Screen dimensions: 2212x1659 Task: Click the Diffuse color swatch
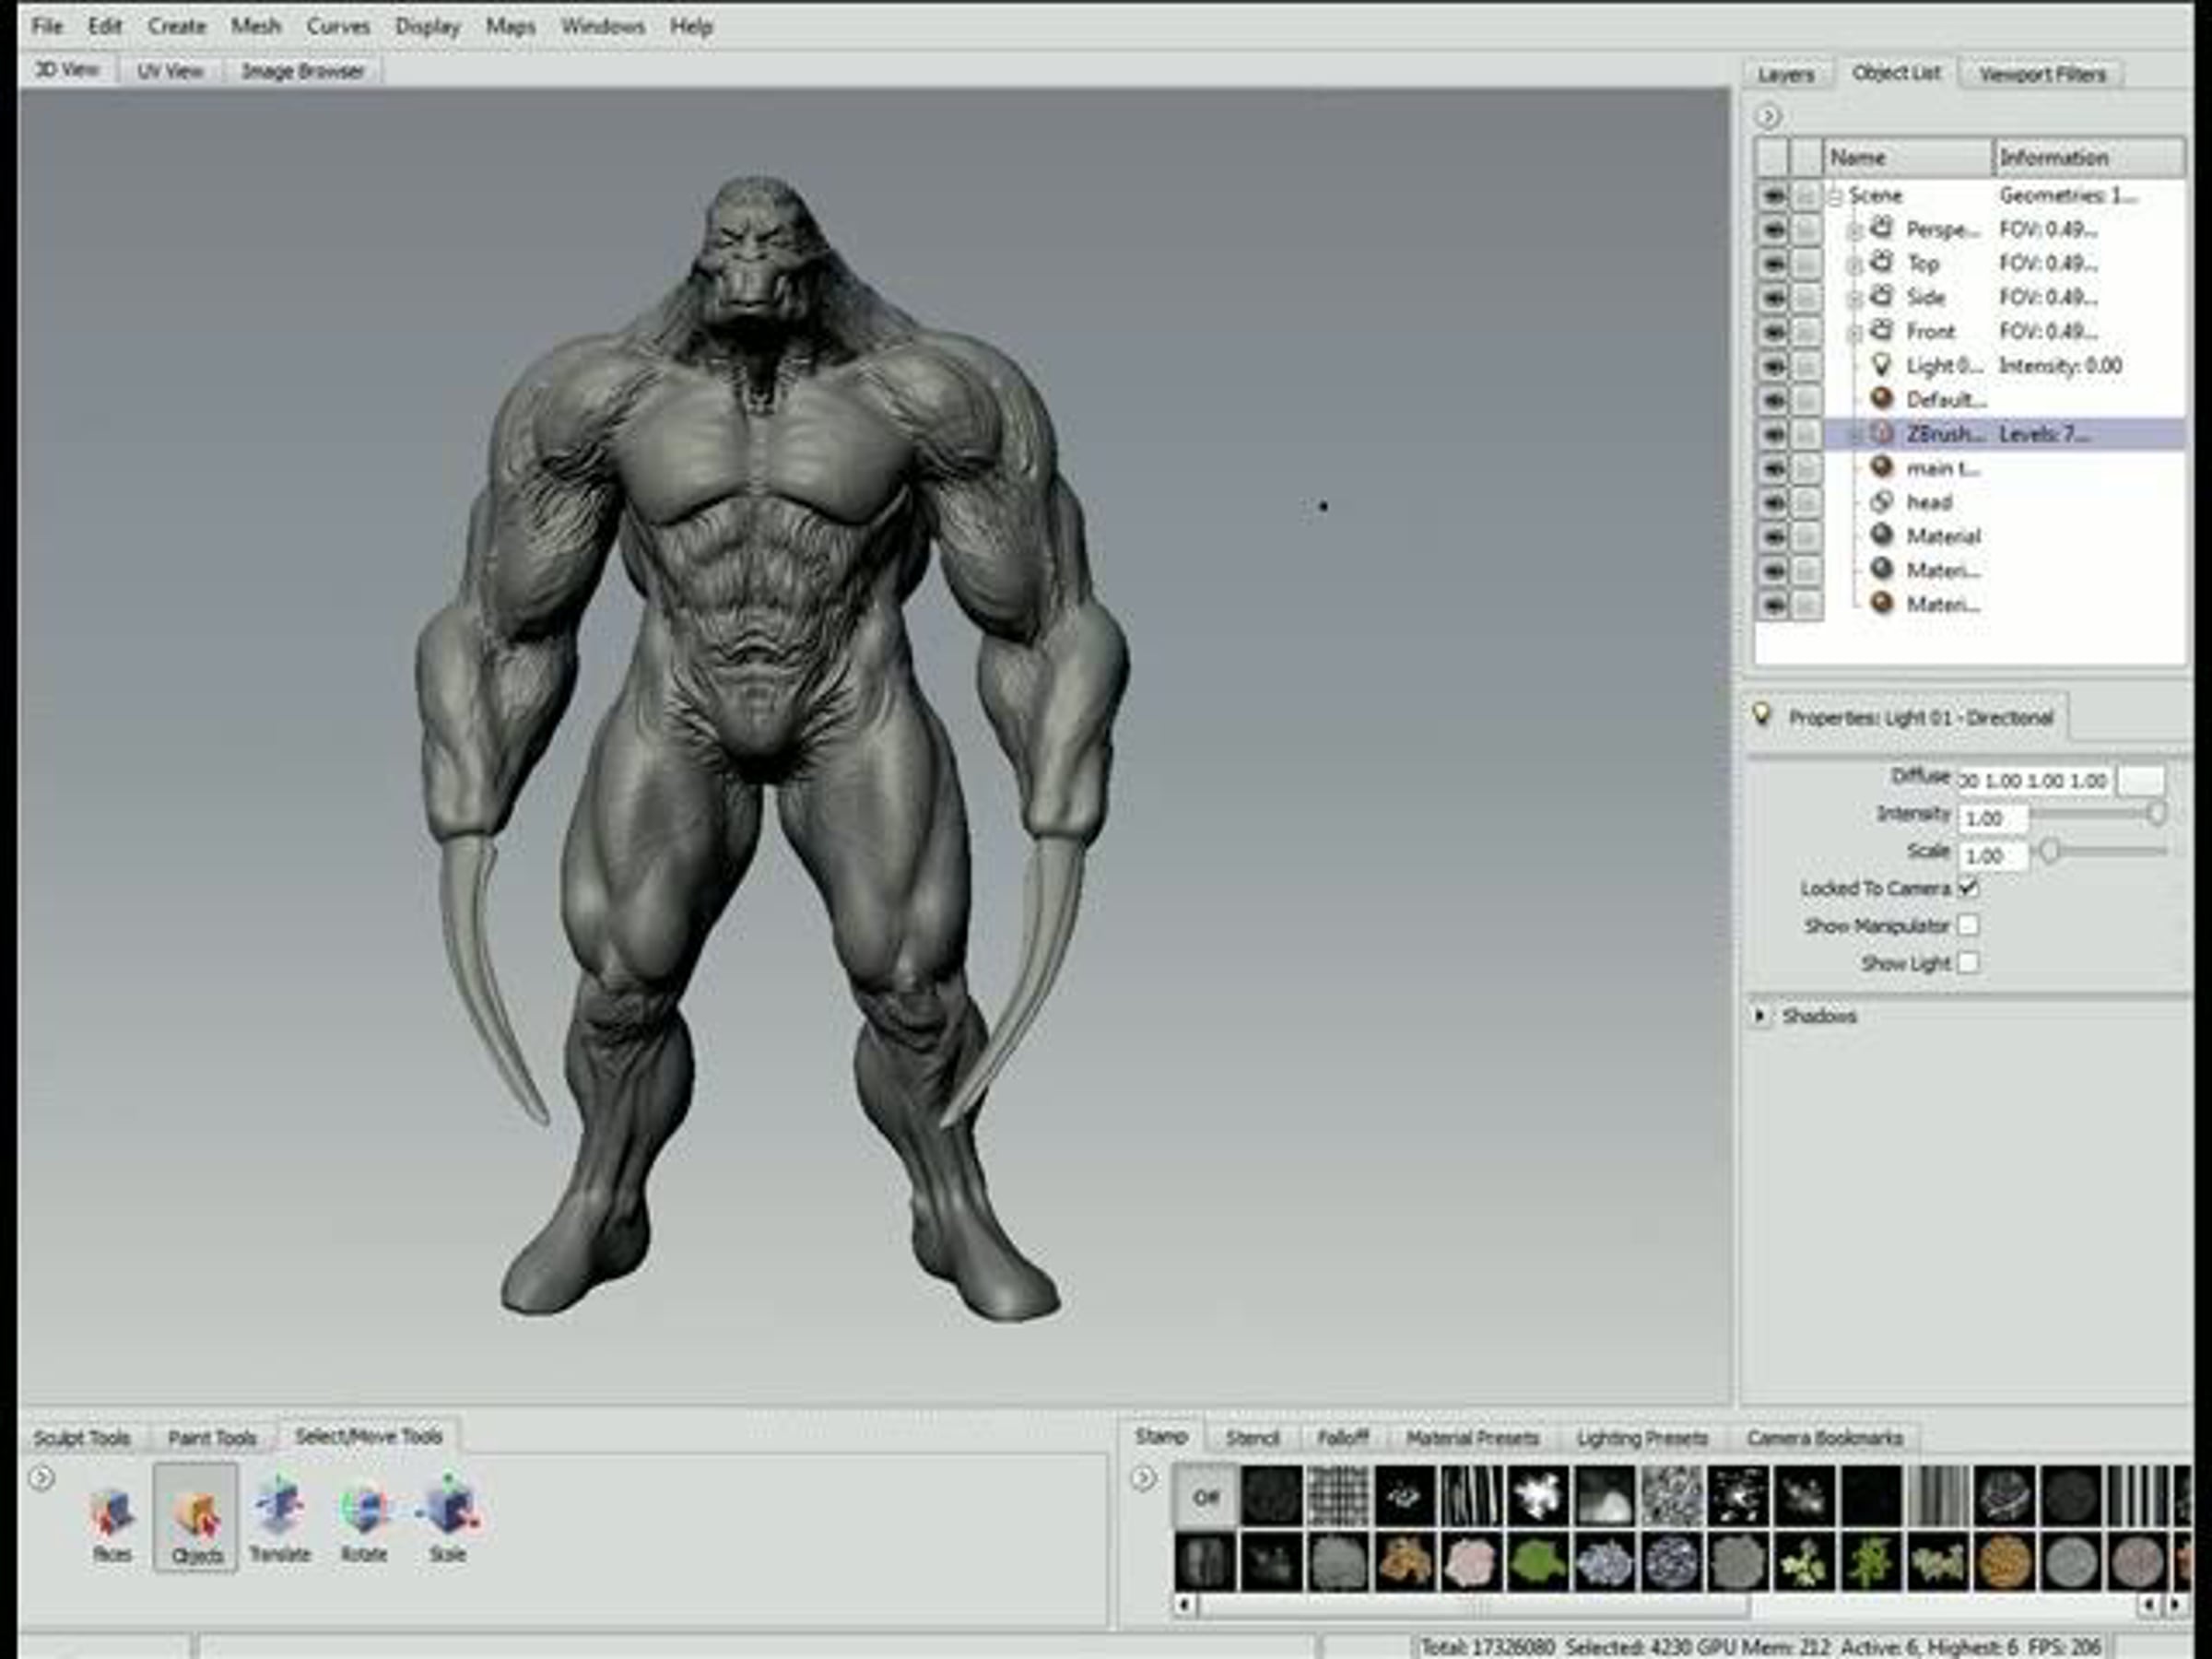coord(2142,780)
